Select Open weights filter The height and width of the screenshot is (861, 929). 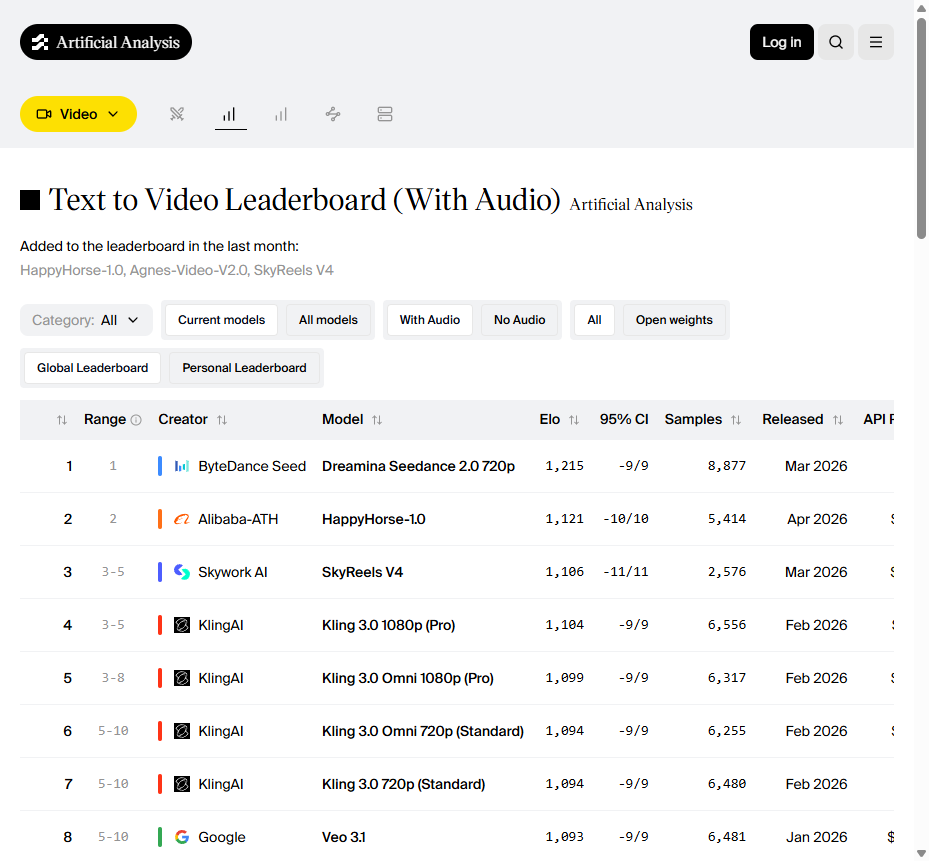[x=674, y=320]
